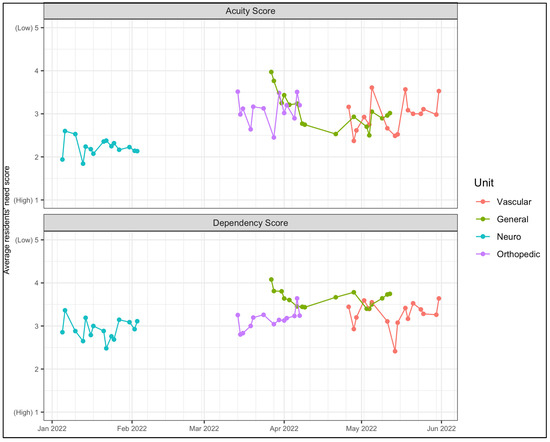Click the Vascular legend label
Viewport: 550px width, 442px height.
[x=514, y=202]
